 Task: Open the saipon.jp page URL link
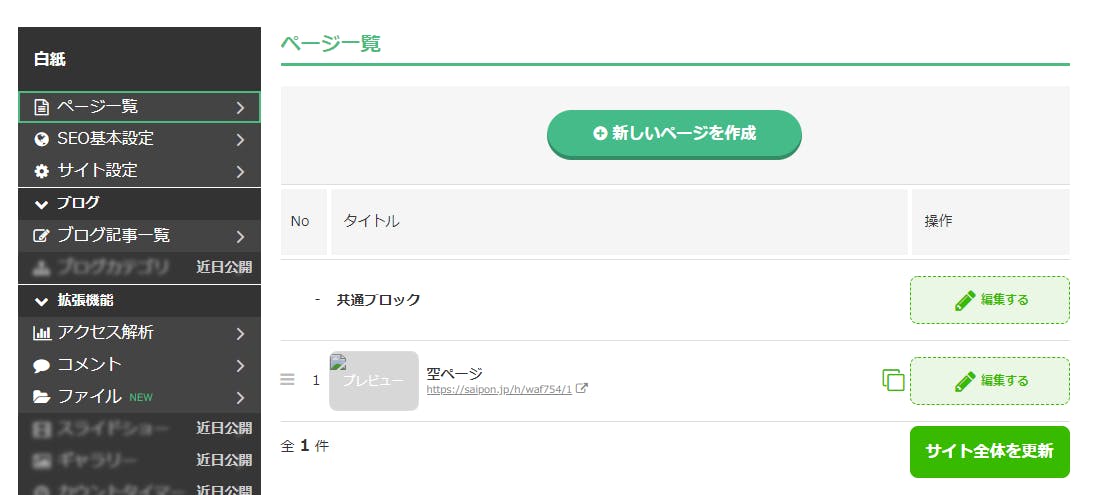[499, 390]
